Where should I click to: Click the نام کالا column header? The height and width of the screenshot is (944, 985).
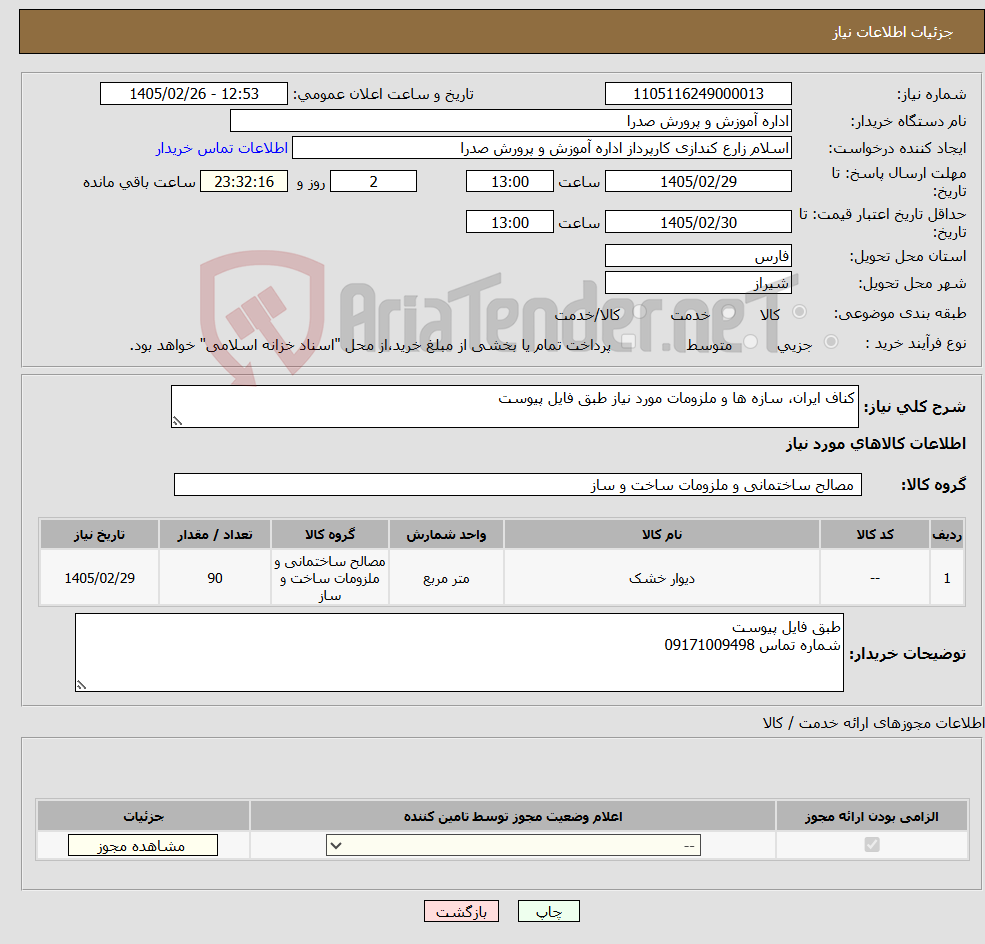pos(661,534)
